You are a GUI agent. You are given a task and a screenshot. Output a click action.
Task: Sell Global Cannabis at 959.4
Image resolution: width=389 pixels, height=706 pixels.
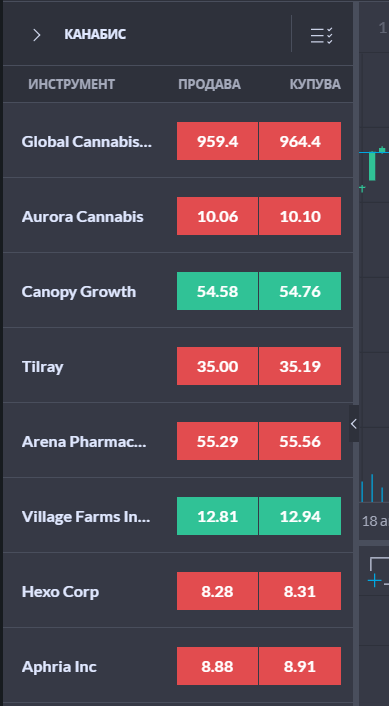click(x=217, y=141)
